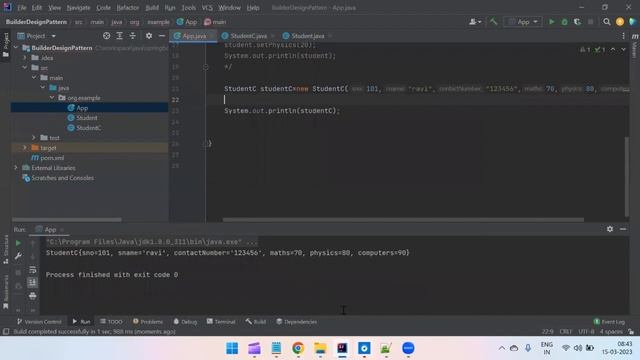640x360 pixels.
Task: Open the Navigate menu
Action: click(78, 8)
